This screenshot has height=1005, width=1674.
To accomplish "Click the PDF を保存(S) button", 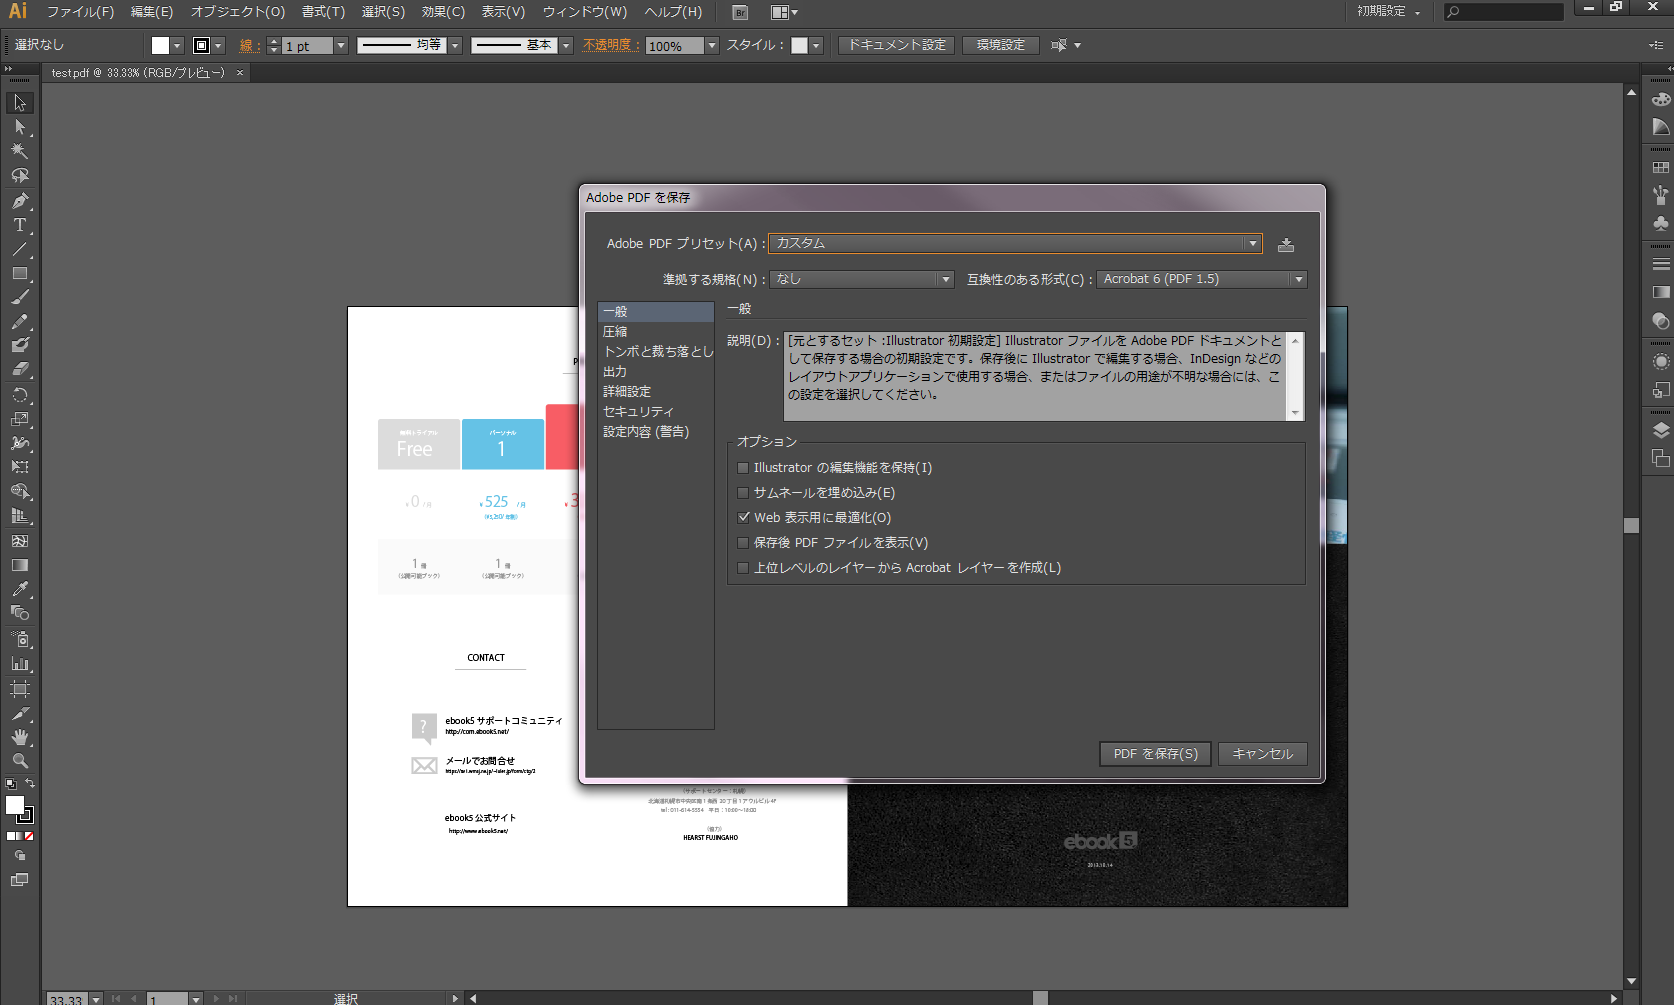I will coord(1155,754).
